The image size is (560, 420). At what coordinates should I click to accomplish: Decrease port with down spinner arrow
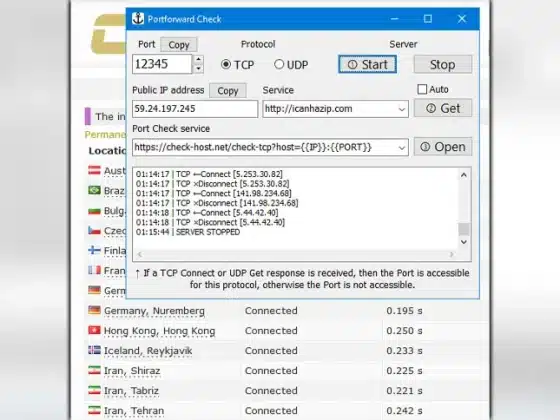tap(198, 69)
